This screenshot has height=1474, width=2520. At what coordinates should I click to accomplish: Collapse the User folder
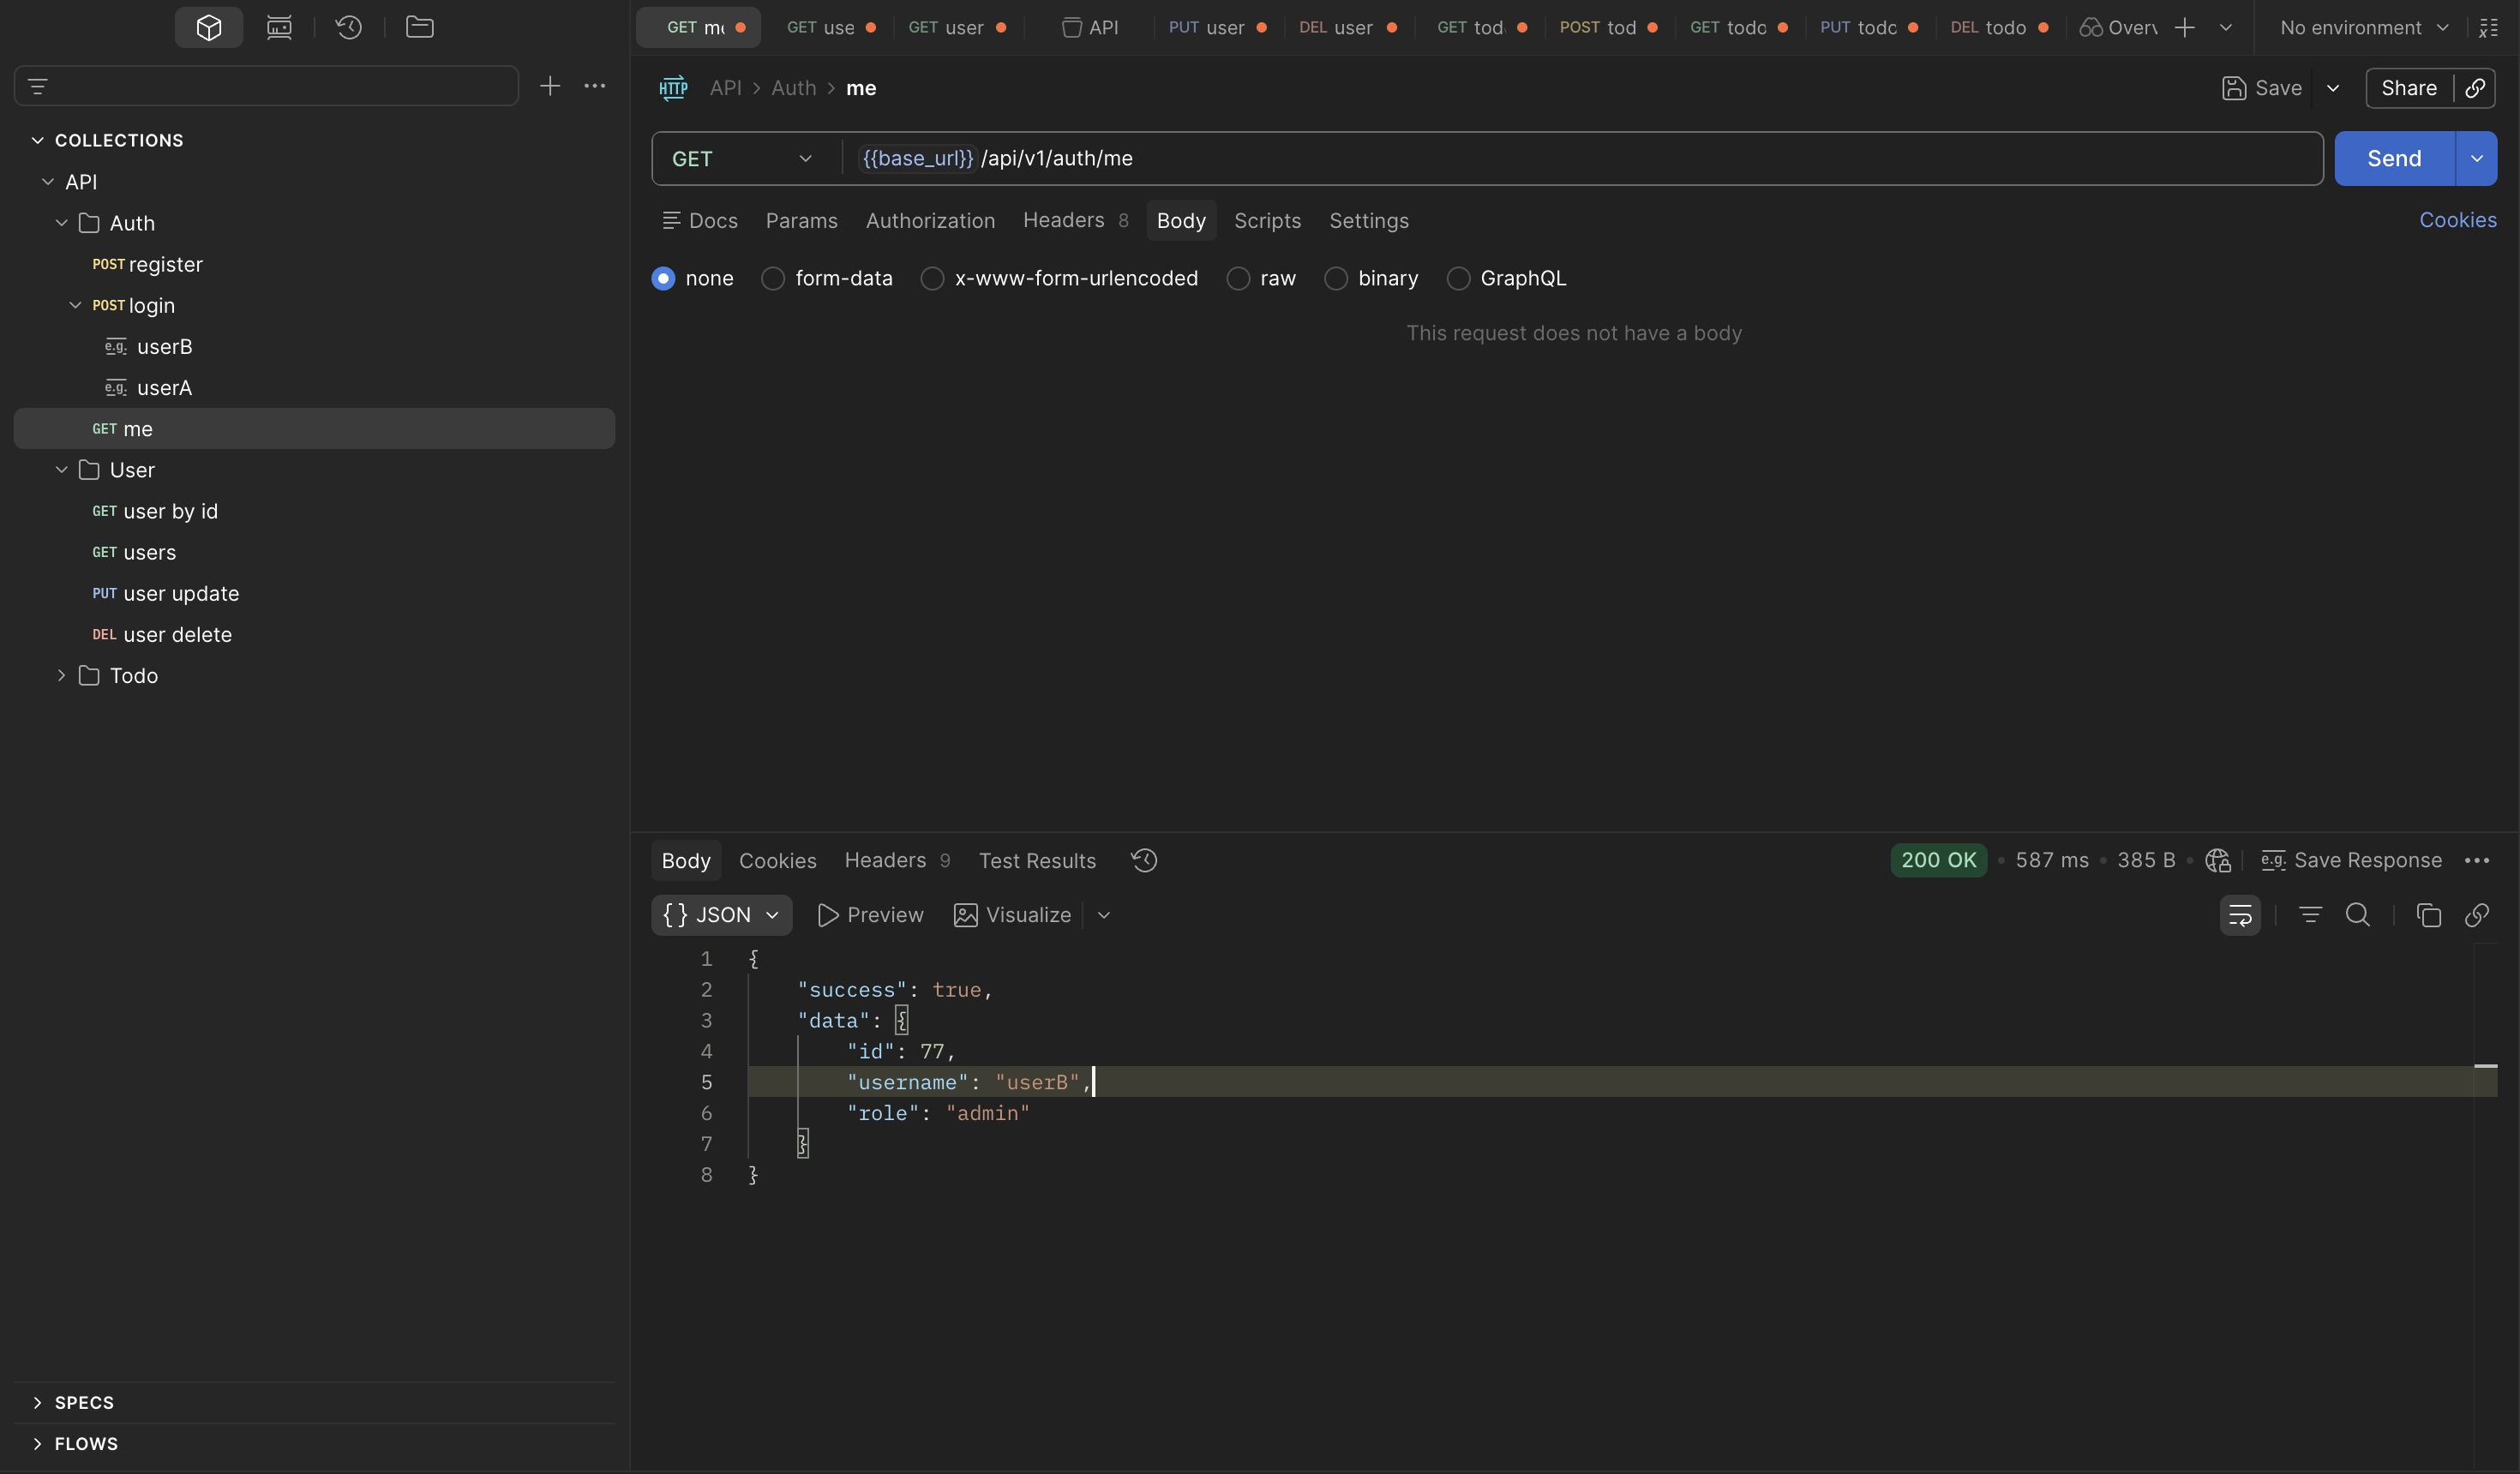(62, 470)
